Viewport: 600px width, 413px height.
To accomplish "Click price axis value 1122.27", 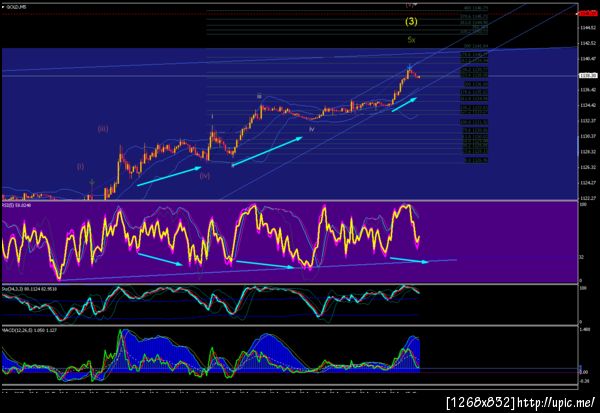I will click(588, 198).
